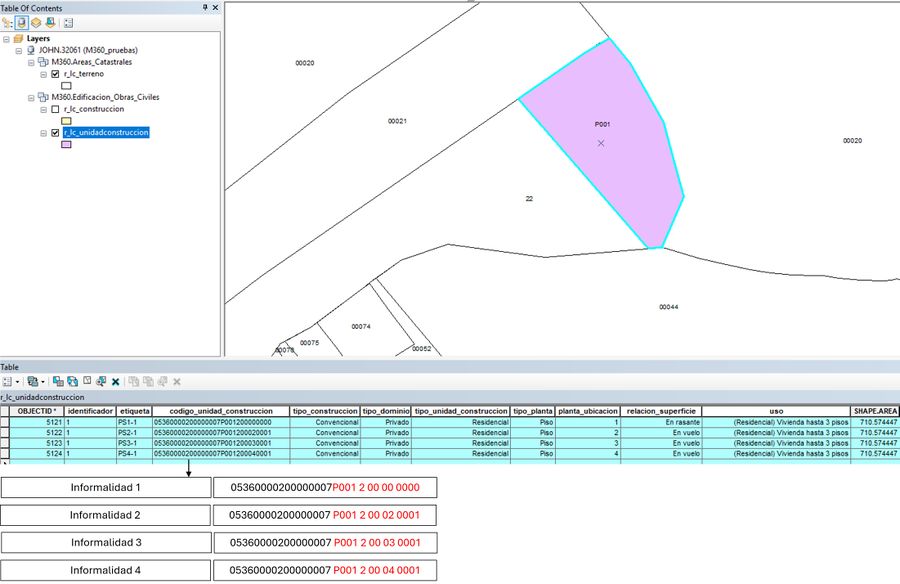Enable the r_lc_construccion layer checkbox

(x=55, y=109)
